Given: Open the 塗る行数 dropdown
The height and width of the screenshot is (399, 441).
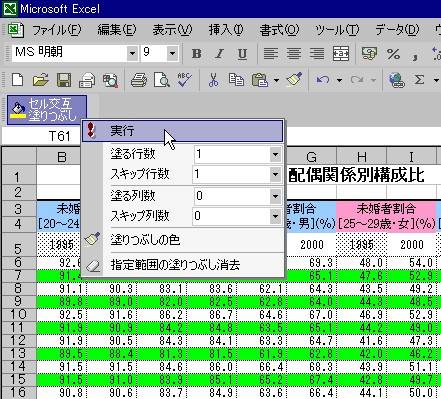Looking at the screenshot, I should [x=275, y=155].
